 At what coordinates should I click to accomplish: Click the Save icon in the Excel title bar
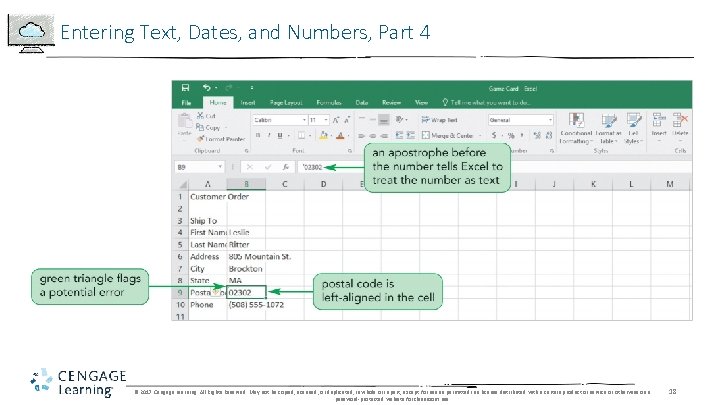point(186,88)
